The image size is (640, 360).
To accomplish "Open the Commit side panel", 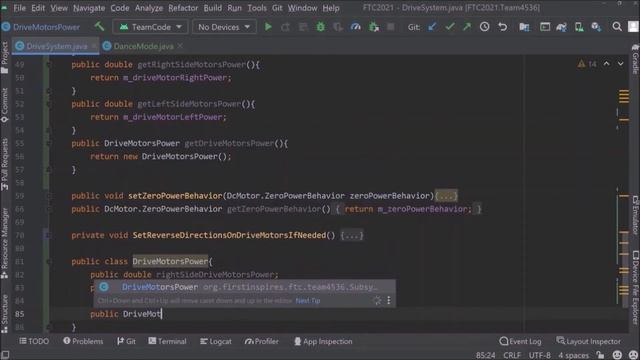I will (x=4, y=105).
